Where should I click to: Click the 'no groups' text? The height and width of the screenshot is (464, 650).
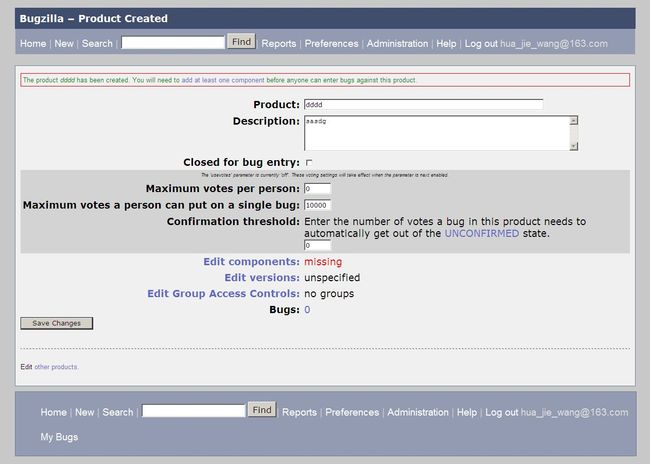pyautogui.click(x=329, y=294)
